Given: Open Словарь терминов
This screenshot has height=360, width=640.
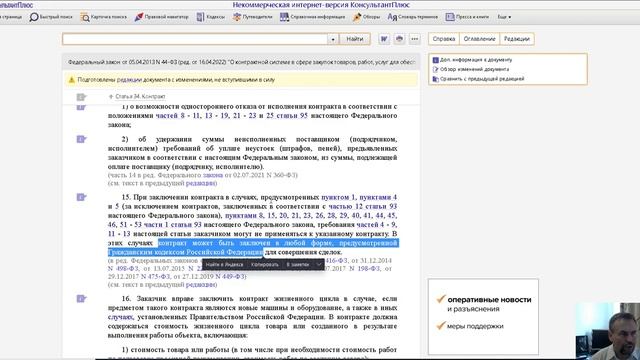Looking at the screenshot, I should 412,17.
